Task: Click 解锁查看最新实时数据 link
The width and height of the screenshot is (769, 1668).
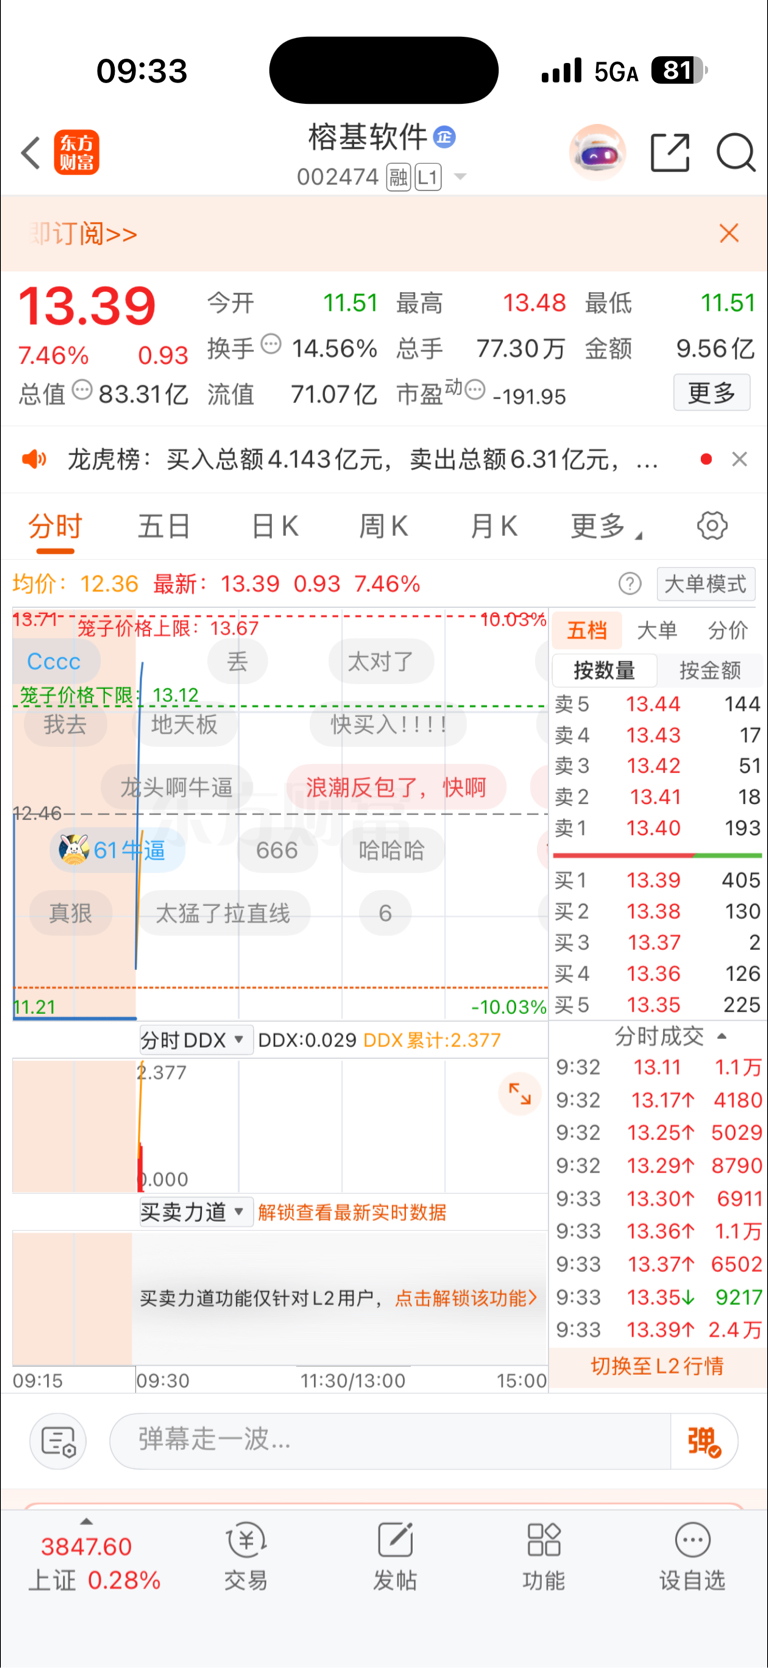Action: (x=352, y=1212)
